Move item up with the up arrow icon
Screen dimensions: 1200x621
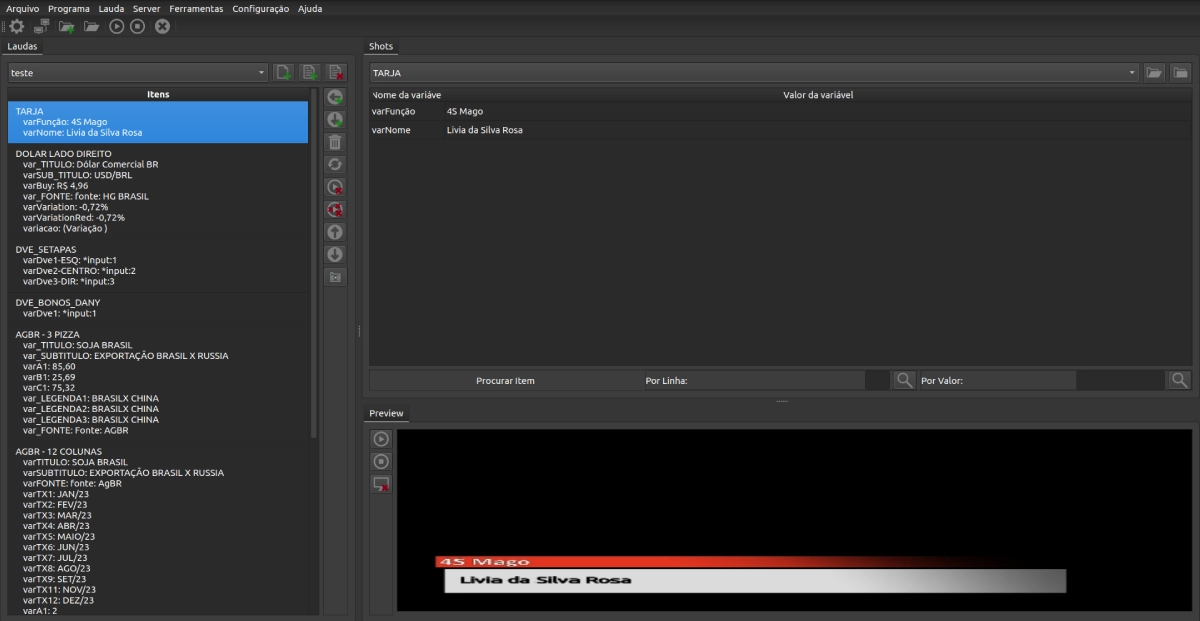(x=335, y=232)
